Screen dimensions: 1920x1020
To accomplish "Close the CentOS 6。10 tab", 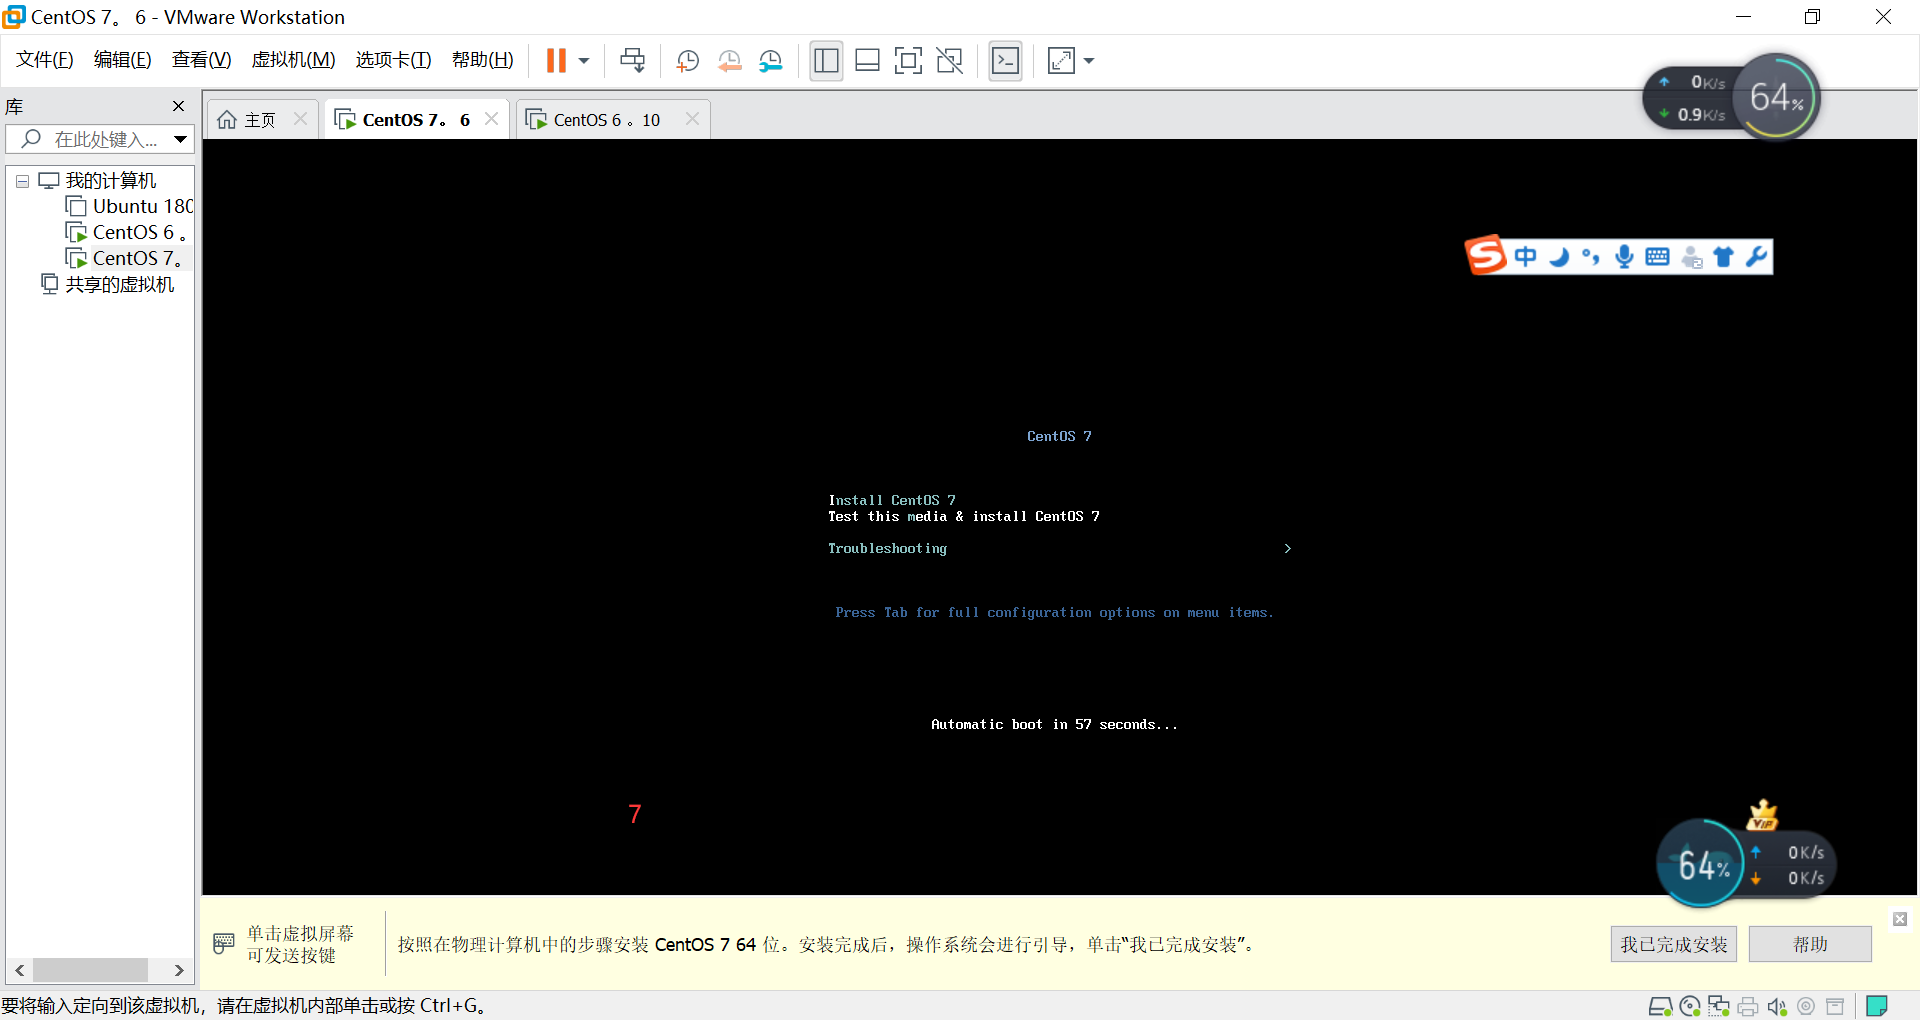I will click(692, 119).
